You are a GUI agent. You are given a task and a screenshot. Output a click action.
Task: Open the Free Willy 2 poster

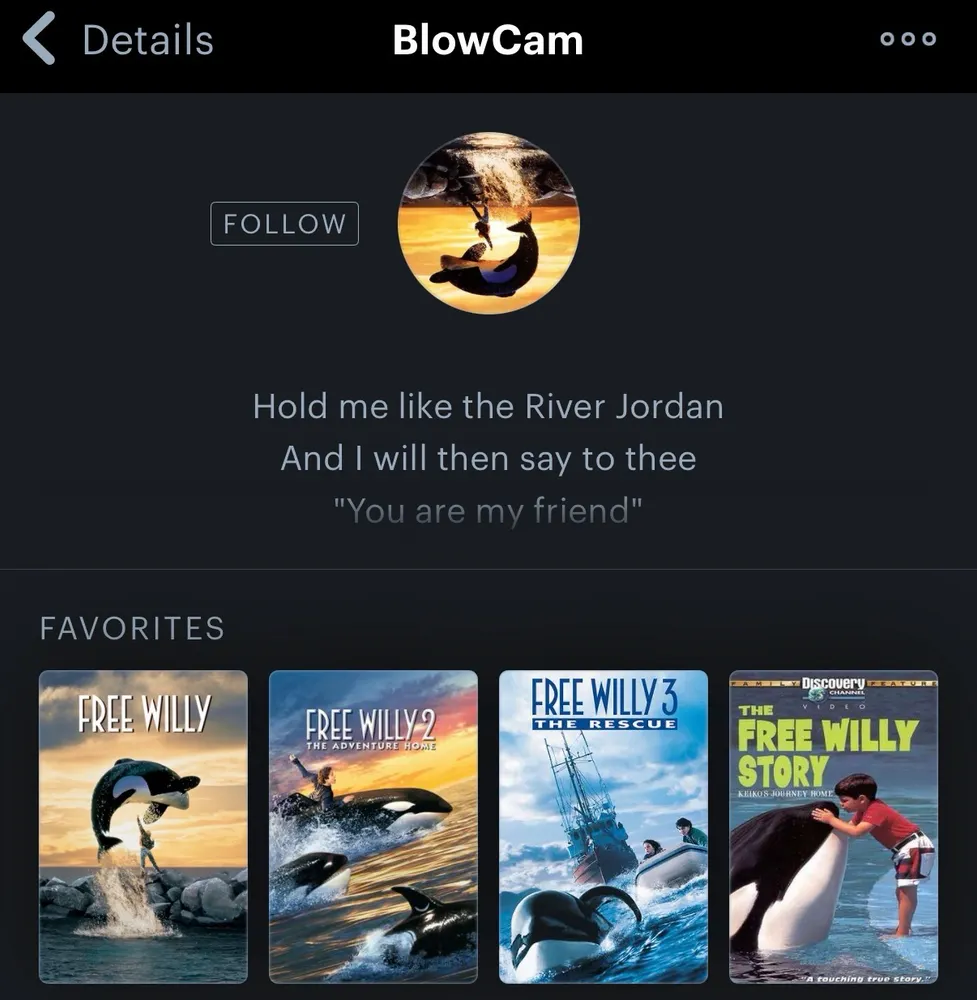374,827
